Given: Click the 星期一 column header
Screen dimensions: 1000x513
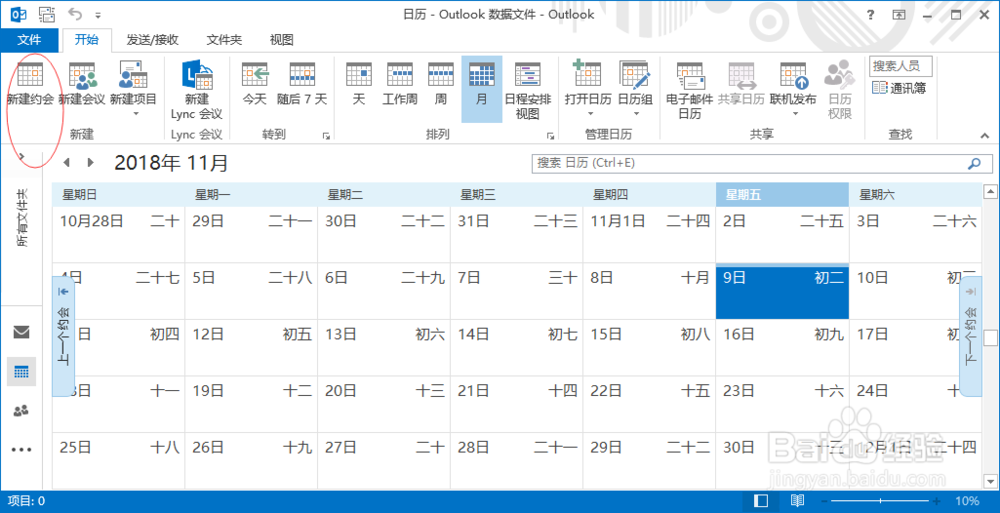Looking at the screenshot, I should [251, 195].
